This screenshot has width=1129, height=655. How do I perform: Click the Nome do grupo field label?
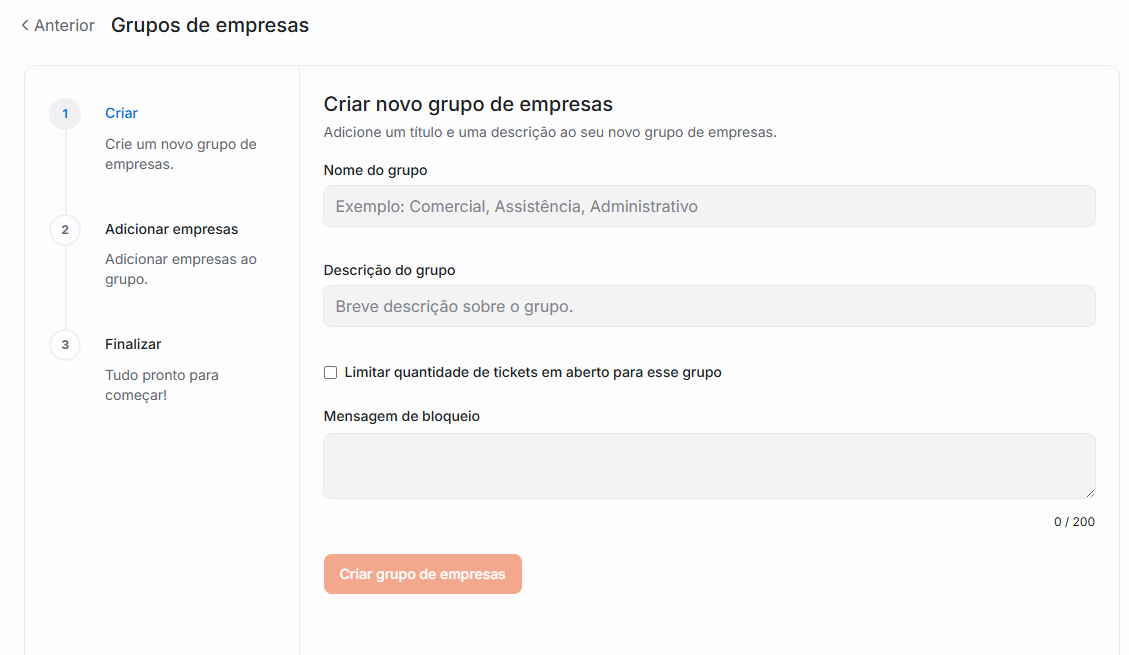click(x=375, y=171)
